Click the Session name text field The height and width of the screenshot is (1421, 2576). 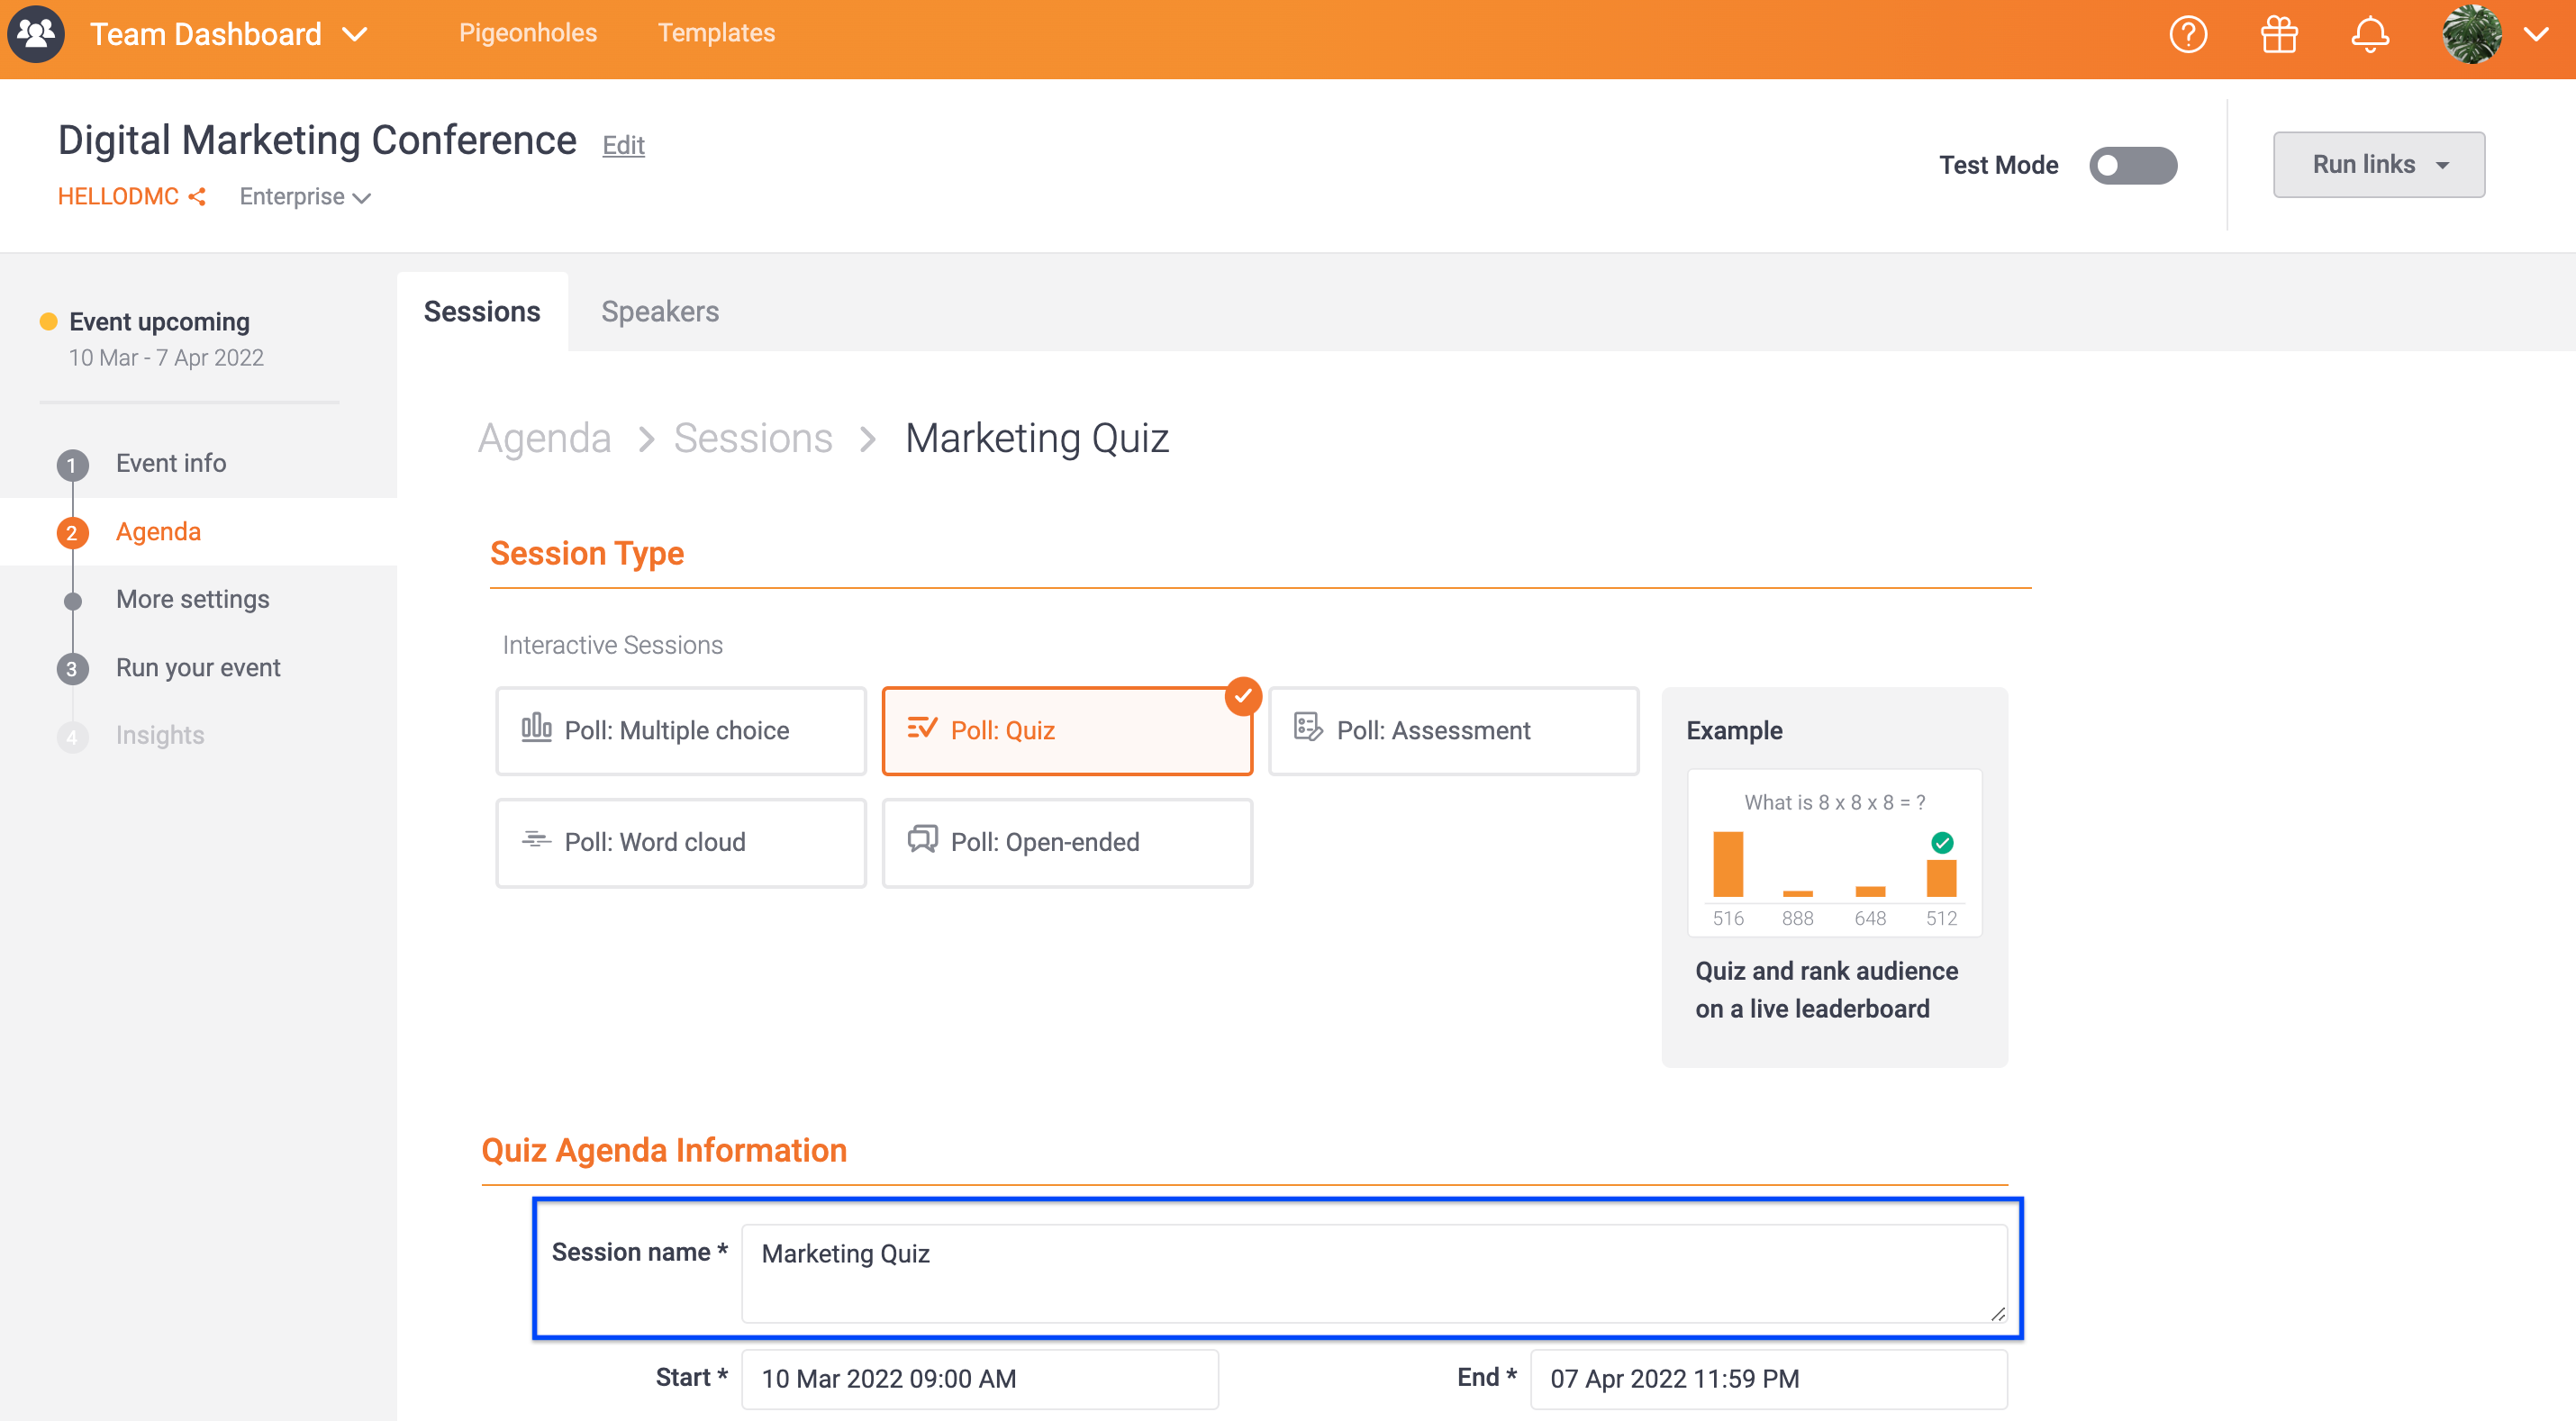[1374, 1274]
